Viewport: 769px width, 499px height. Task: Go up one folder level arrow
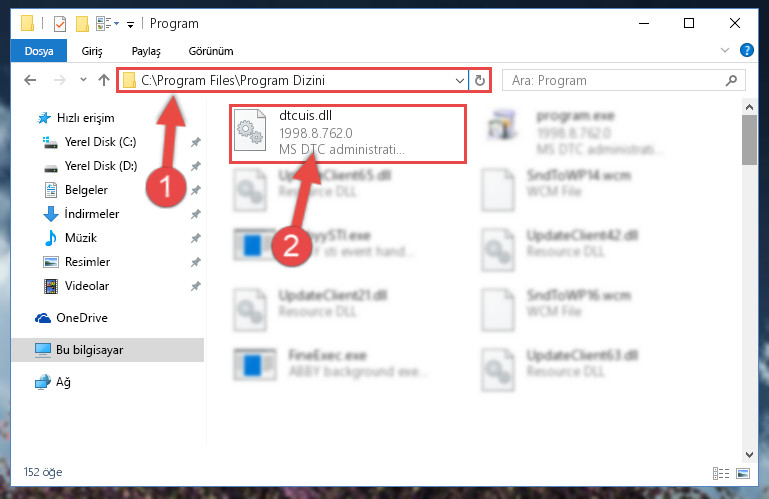click(x=103, y=80)
